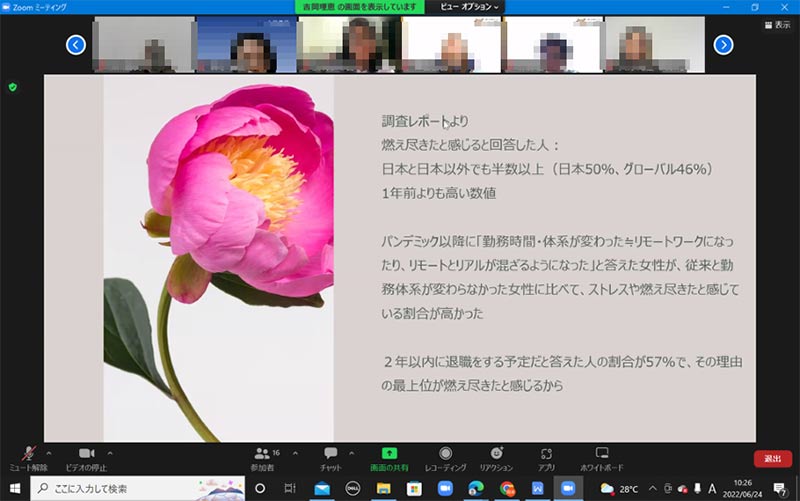Viewport: 800px width, 501px height.
Task: Select the first participant video thumbnail
Action: point(144,44)
